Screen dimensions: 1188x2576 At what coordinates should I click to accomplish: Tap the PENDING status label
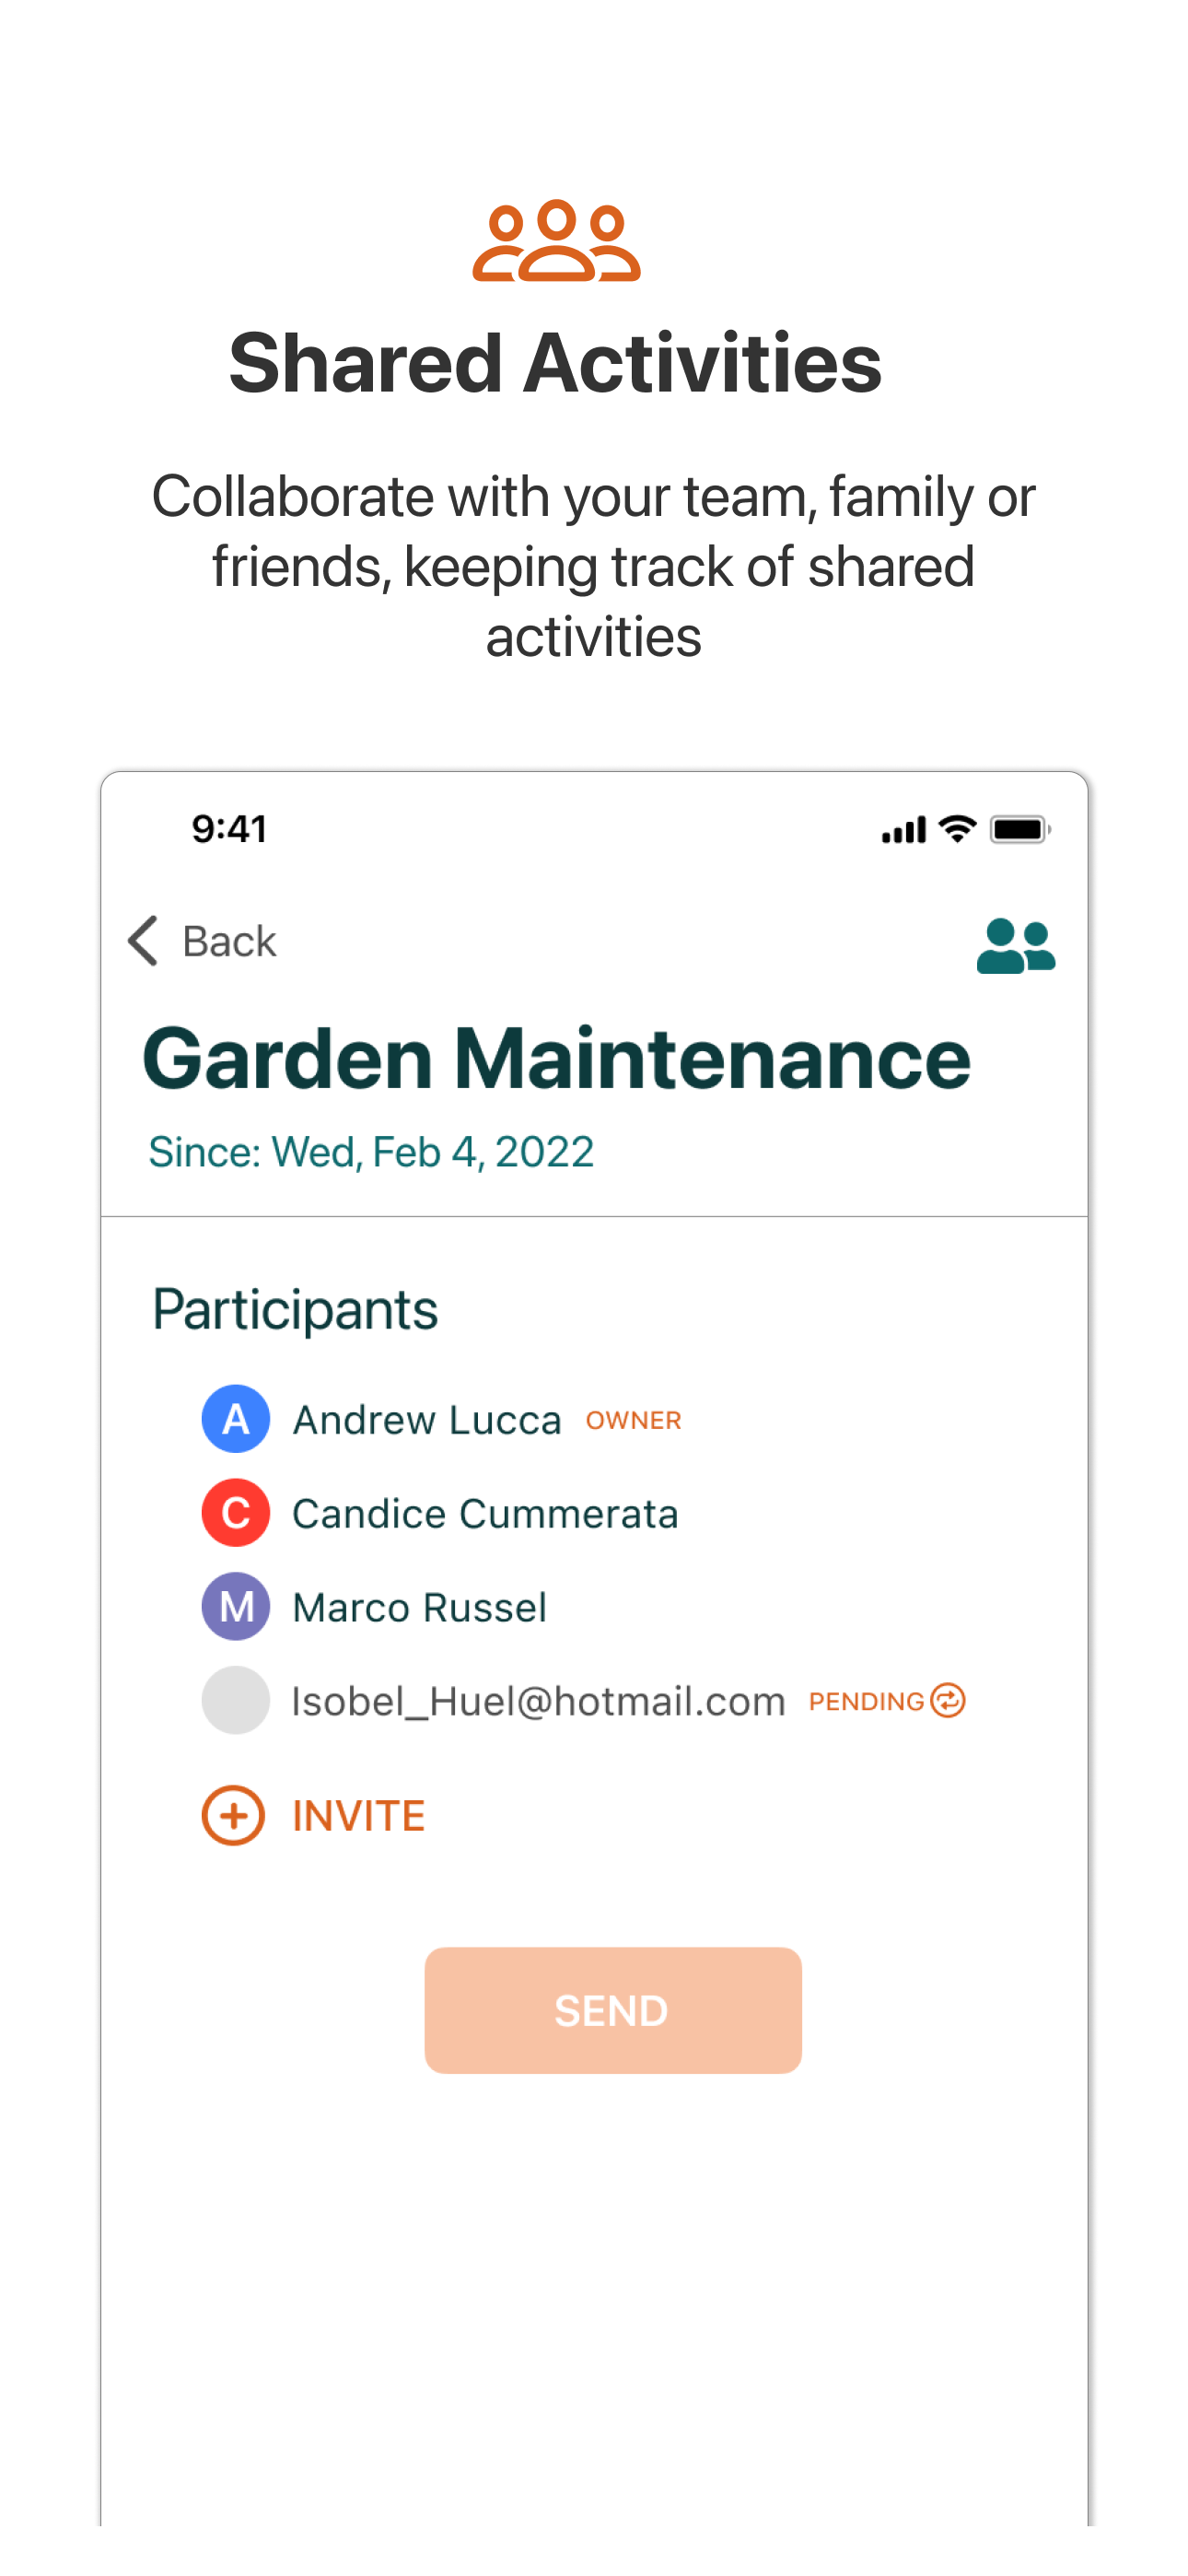pos(866,1702)
